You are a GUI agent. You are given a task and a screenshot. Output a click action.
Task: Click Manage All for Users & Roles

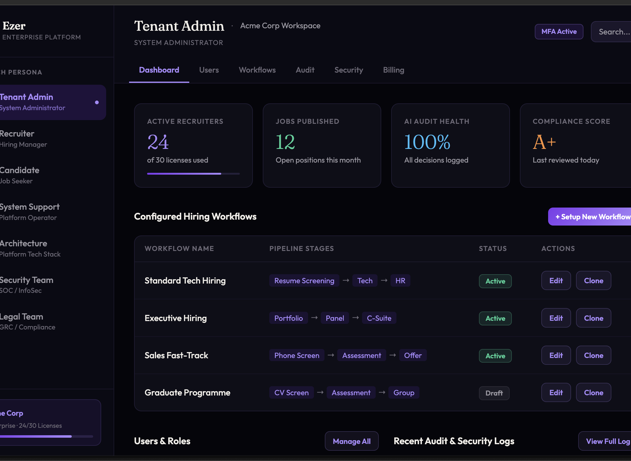(x=352, y=441)
